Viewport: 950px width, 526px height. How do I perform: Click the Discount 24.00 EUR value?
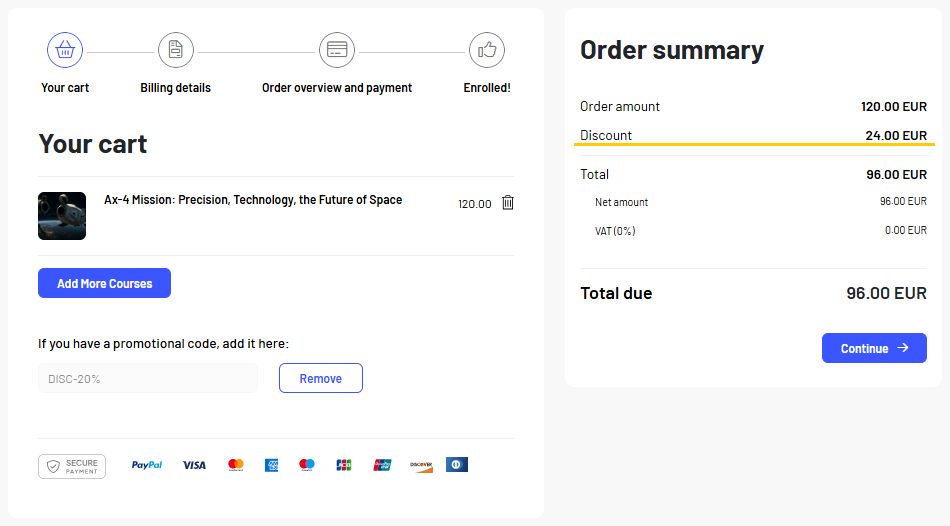(x=896, y=136)
